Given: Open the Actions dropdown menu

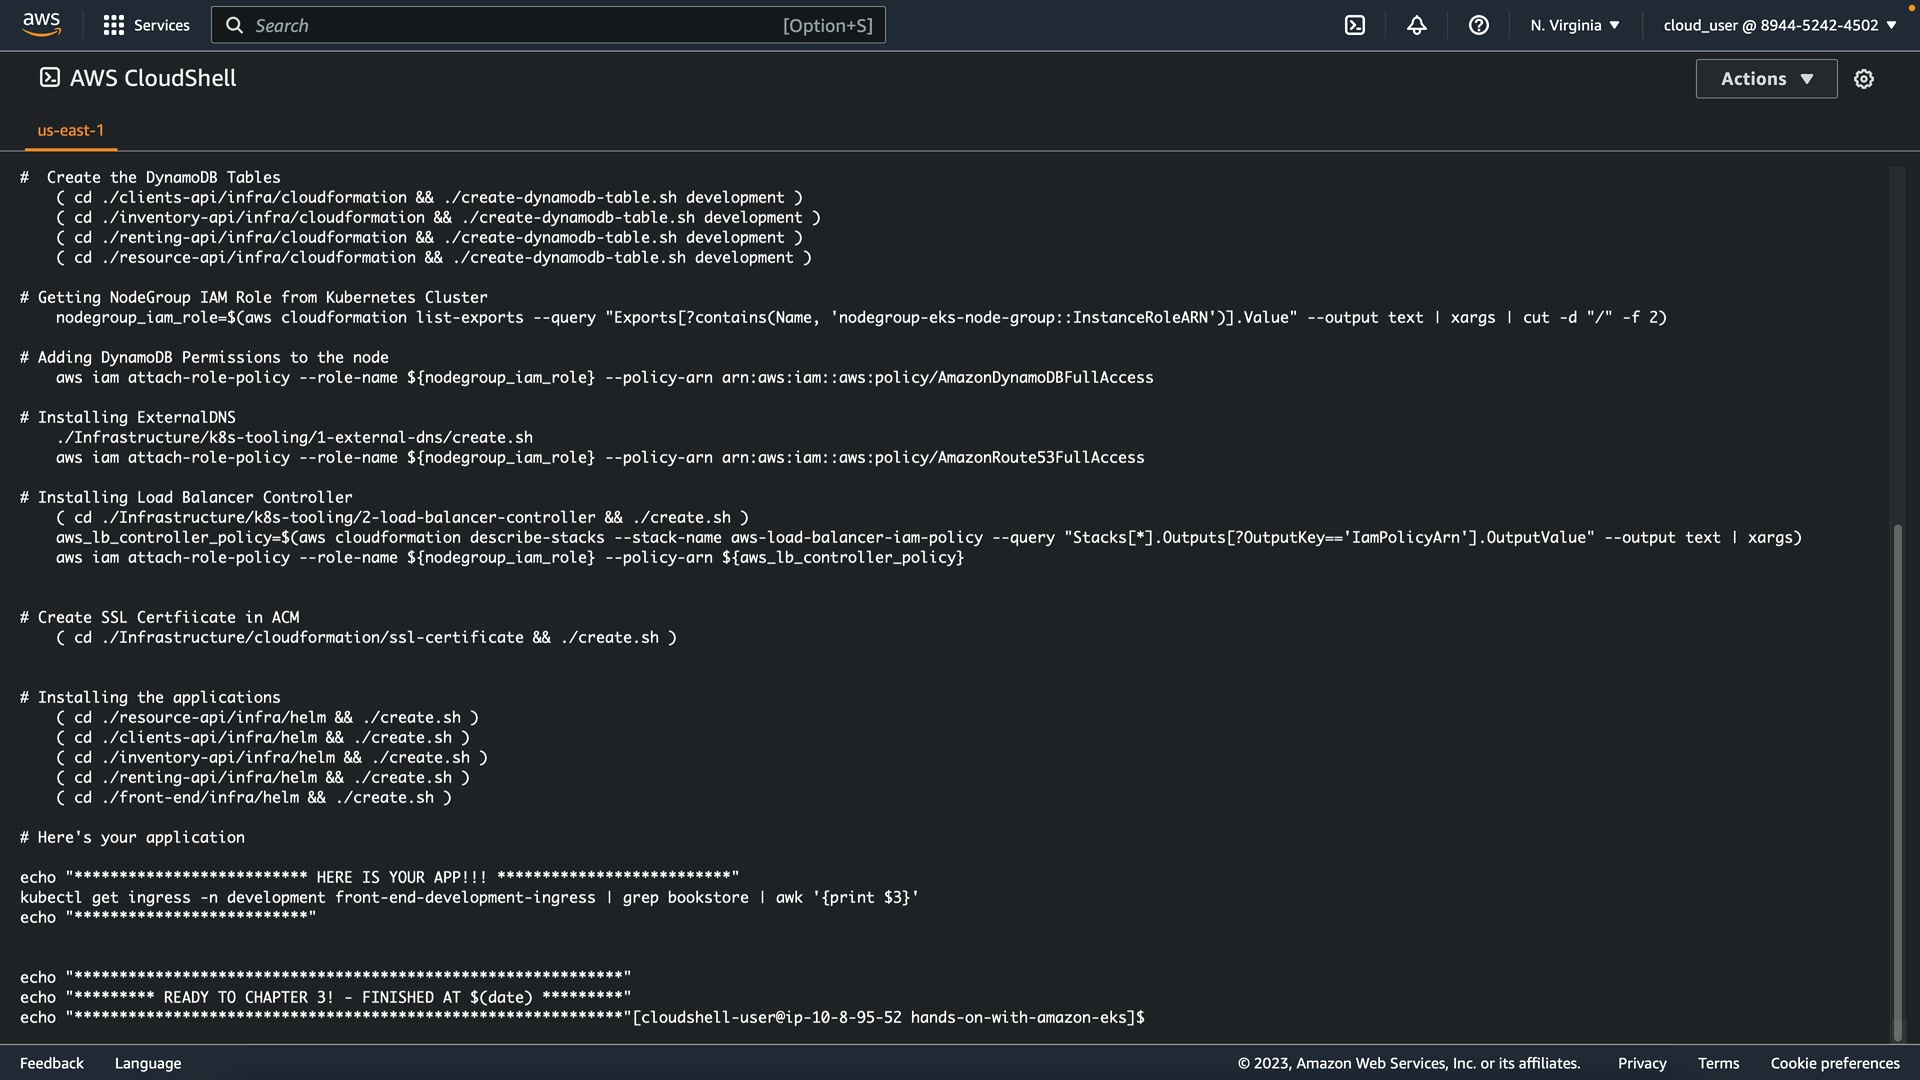Looking at the screenshot, I should coord(1766,79).
